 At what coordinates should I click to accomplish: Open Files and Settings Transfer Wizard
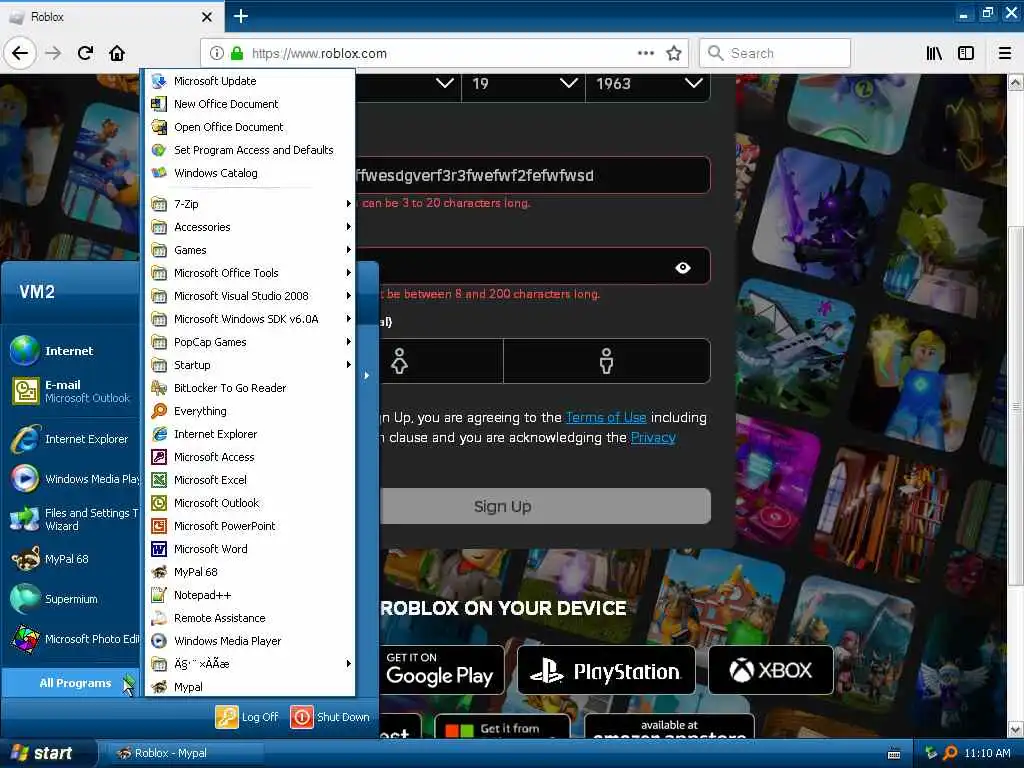pyautogui.click(x=72, y=519)
